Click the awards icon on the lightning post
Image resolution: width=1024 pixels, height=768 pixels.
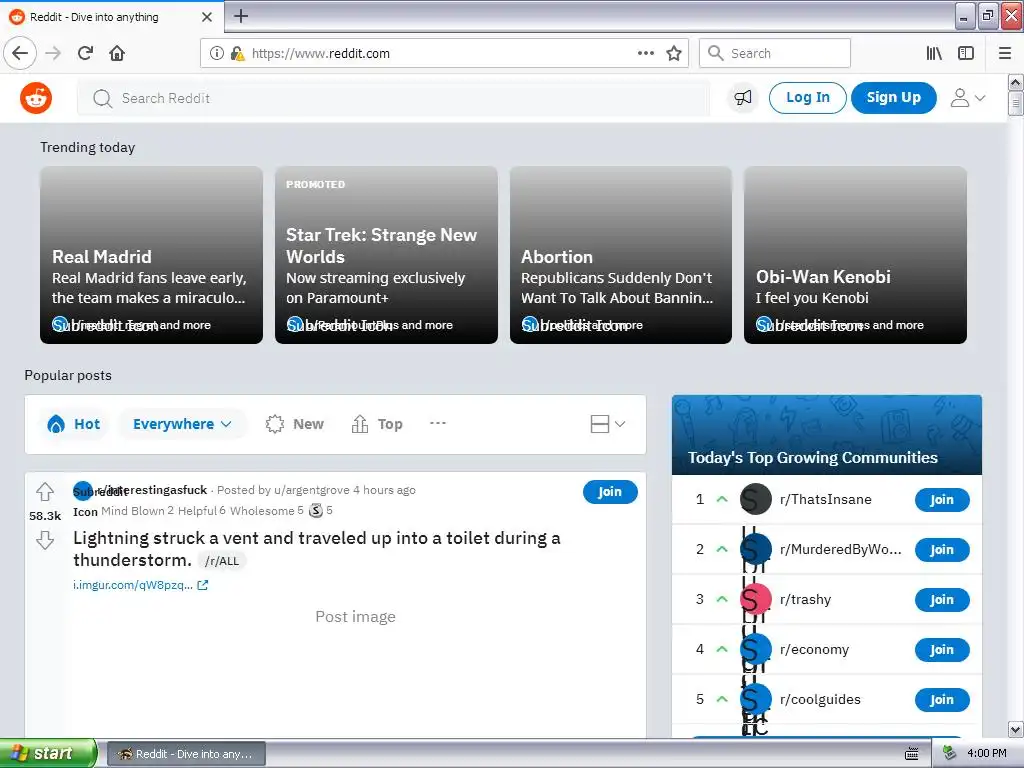[316, 510]
